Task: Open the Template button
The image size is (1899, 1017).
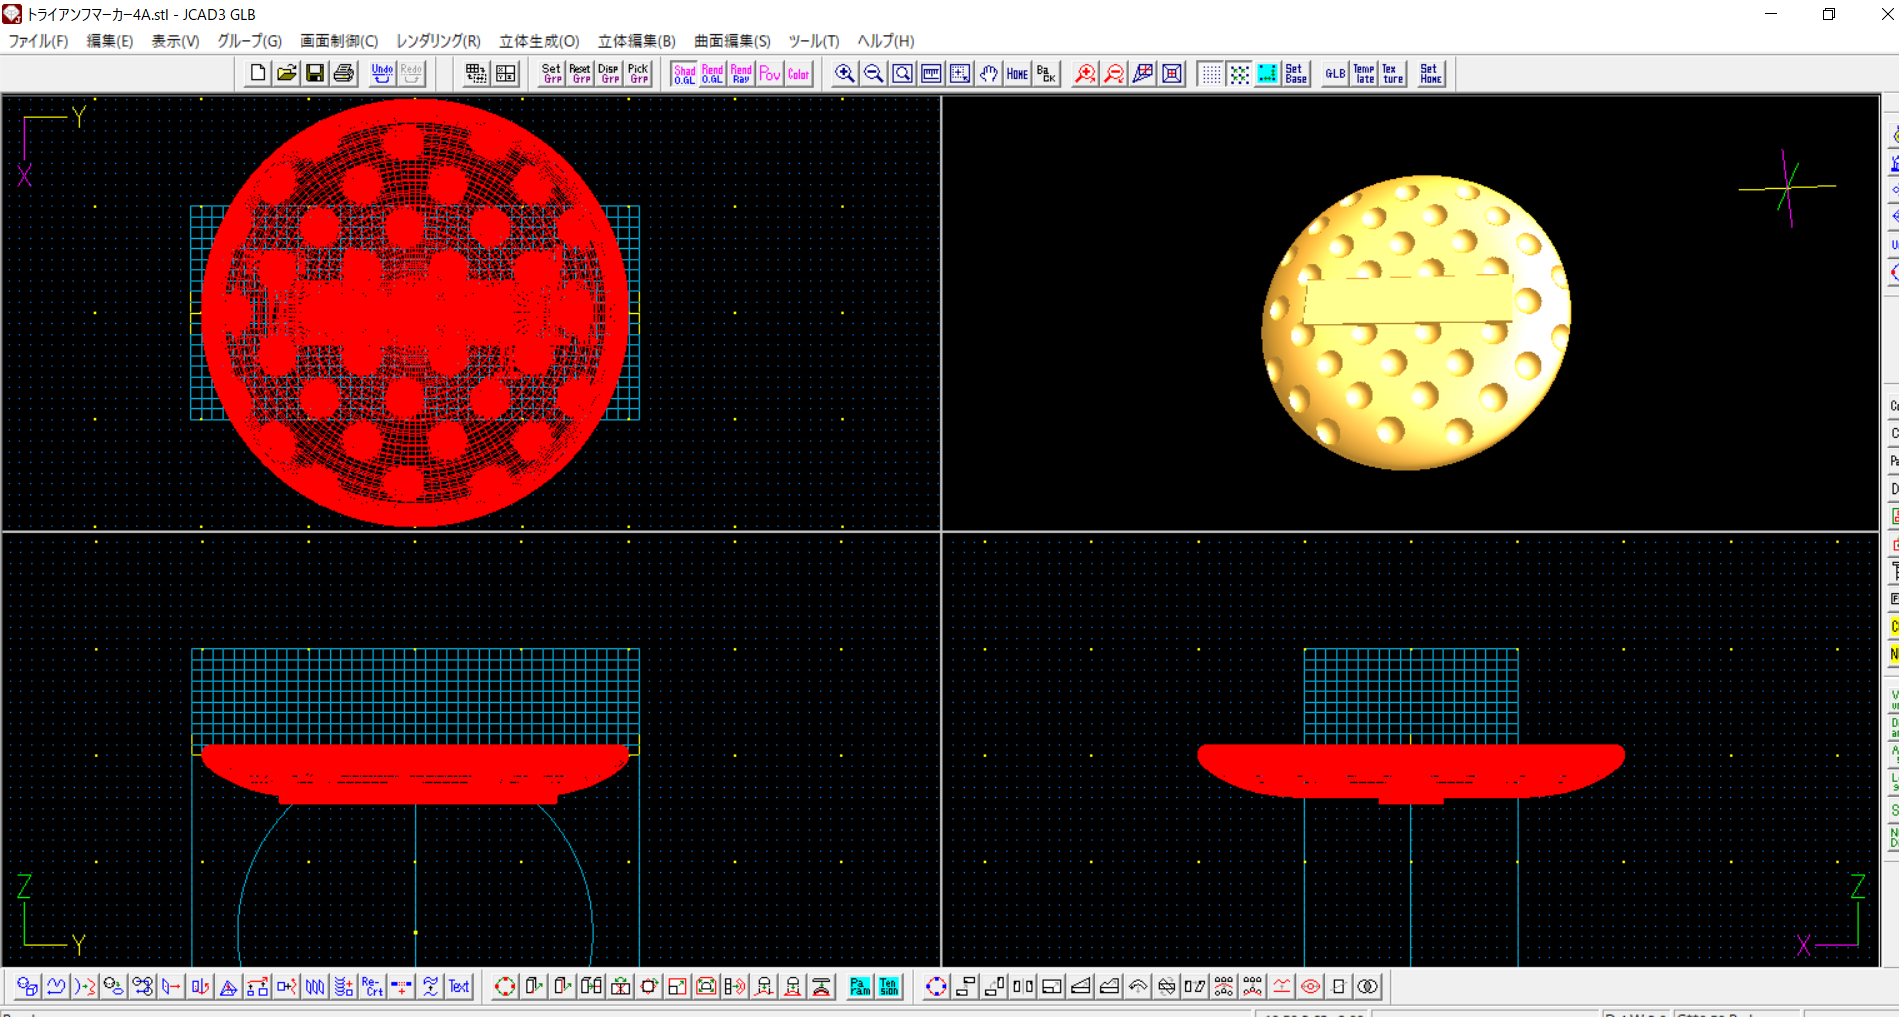Action: 1364,73
